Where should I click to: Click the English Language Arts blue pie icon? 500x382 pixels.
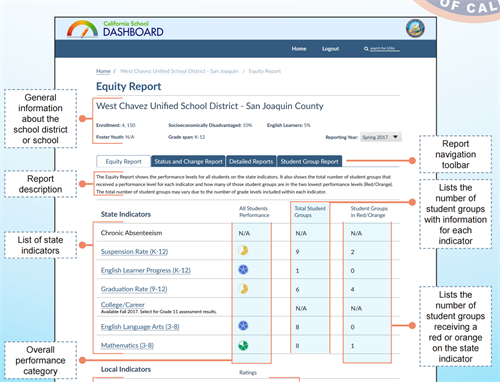243,326
